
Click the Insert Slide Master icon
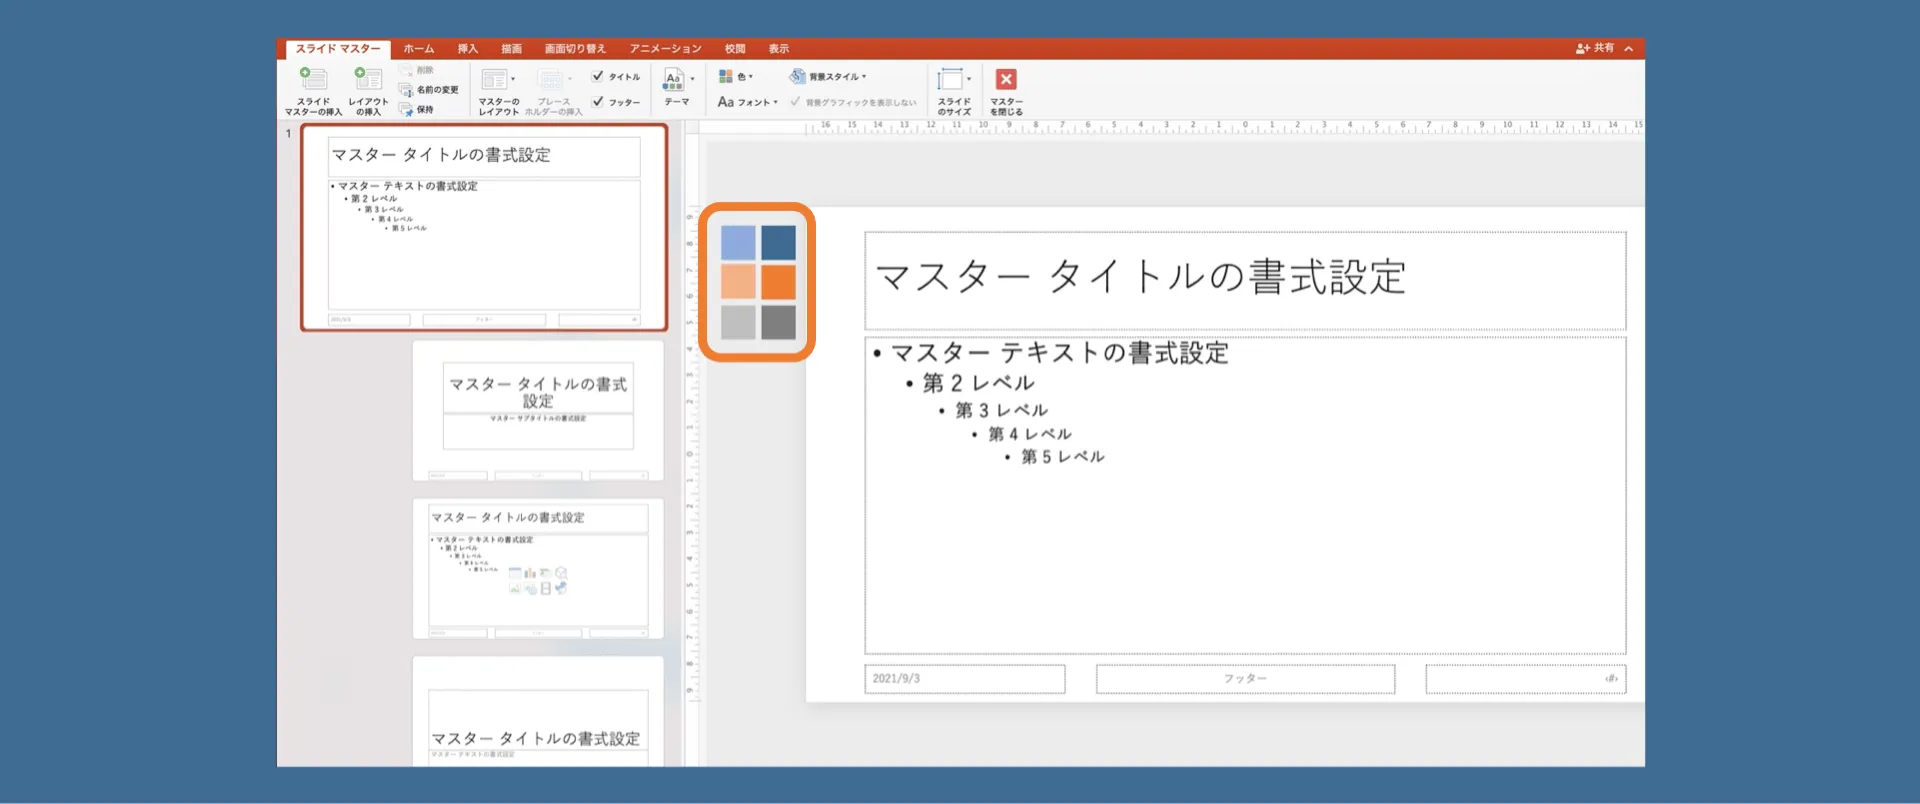click(x=313, y=80)
